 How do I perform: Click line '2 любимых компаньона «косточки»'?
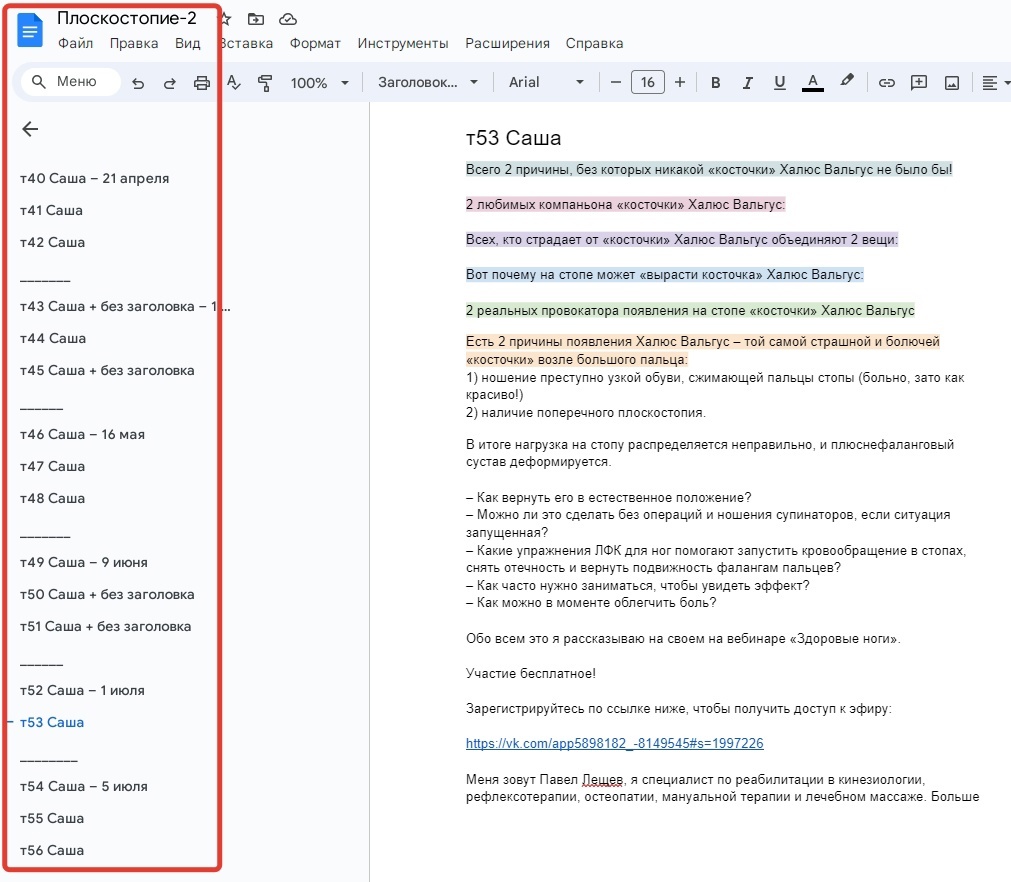(625, 204)
